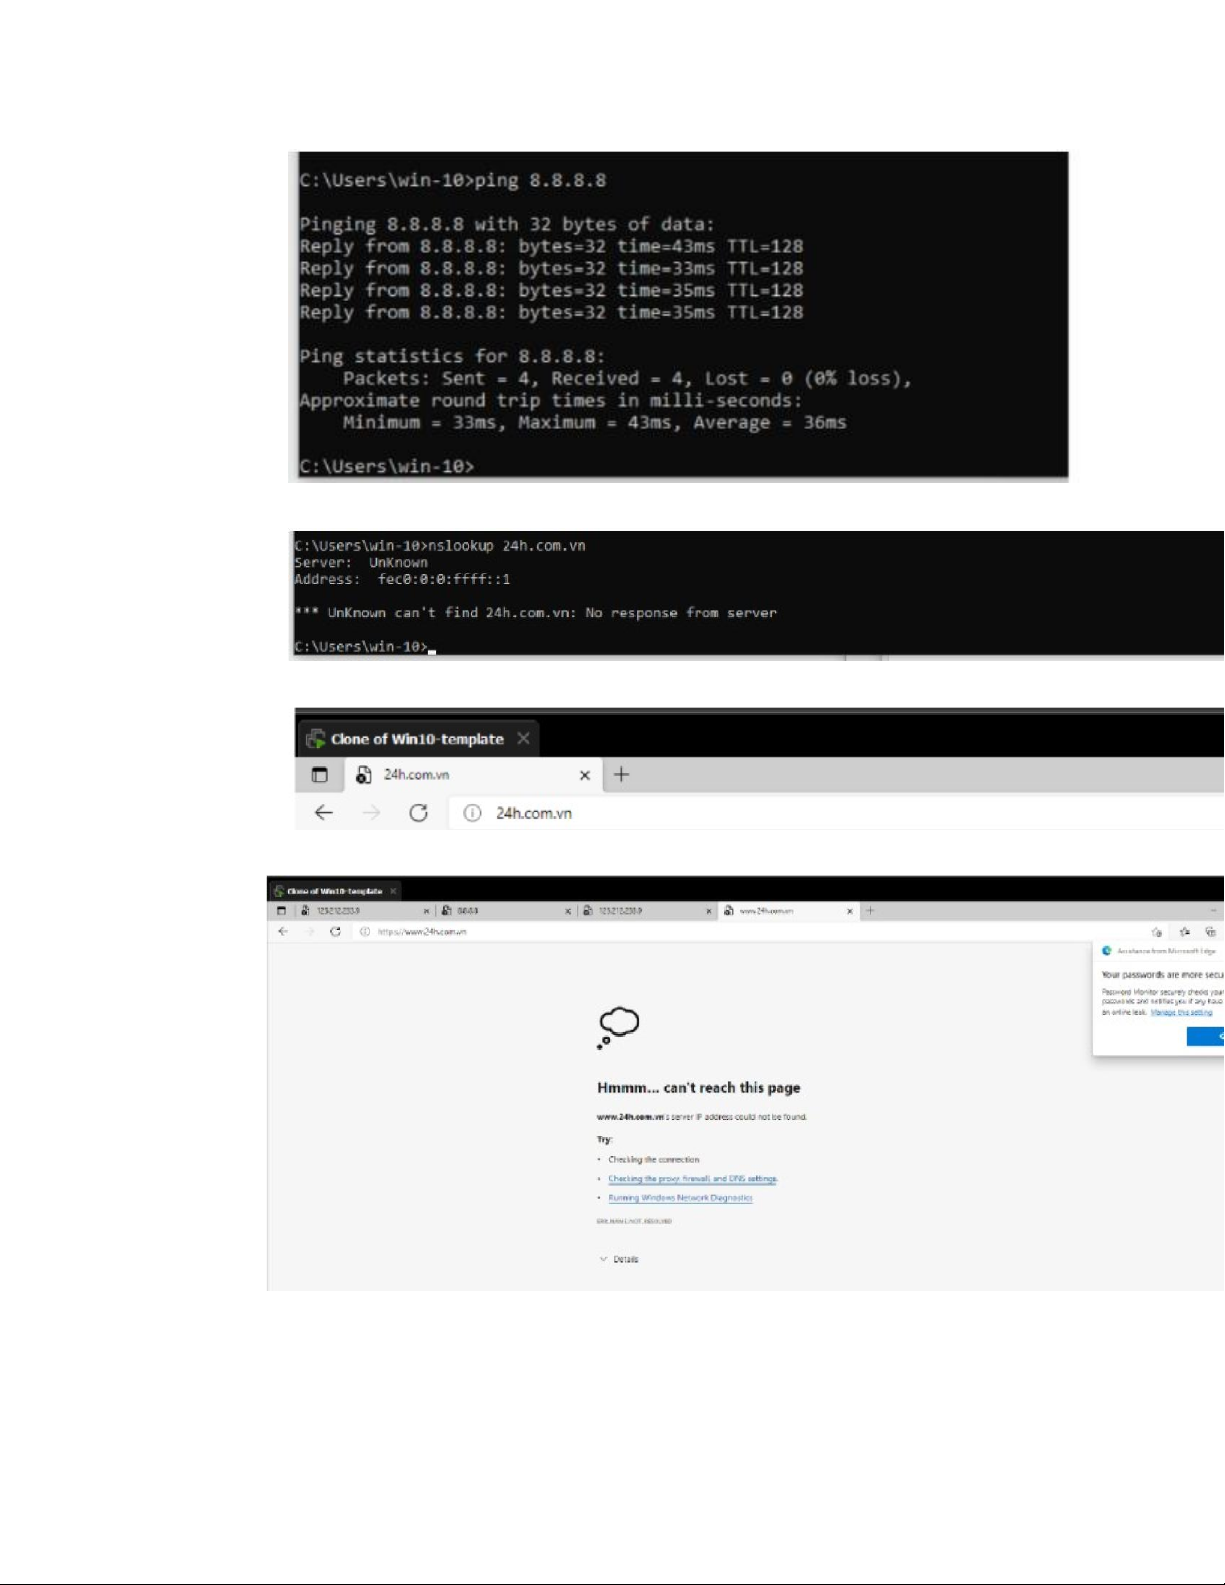Click the back arrow left of 24h.com.vn address
The width and height of the screenshot is (1225, 1585).
[323, 813]
